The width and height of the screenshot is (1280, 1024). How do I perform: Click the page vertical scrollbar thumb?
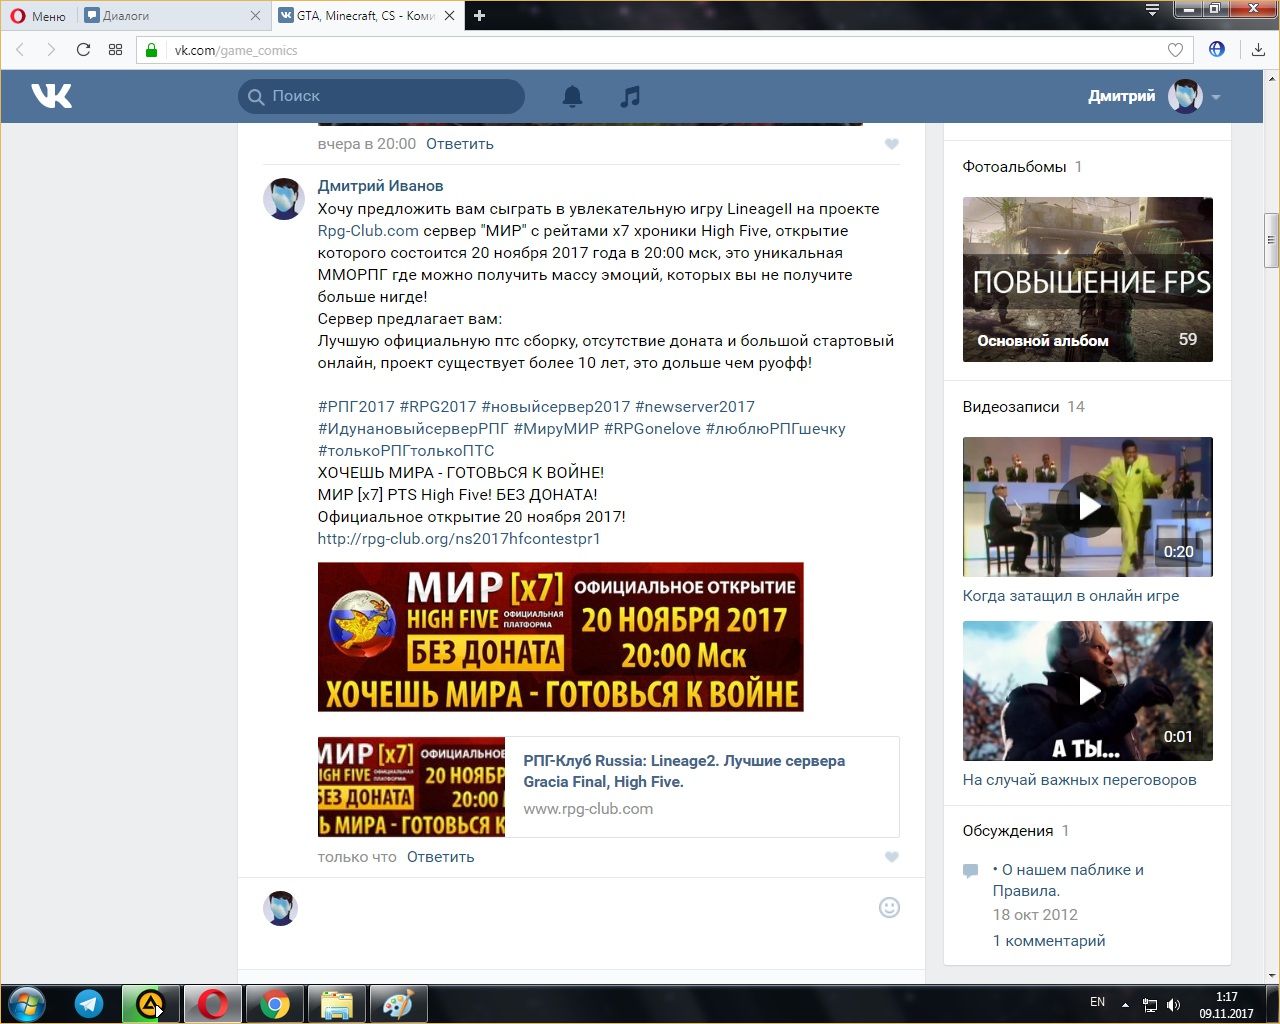1271,240
